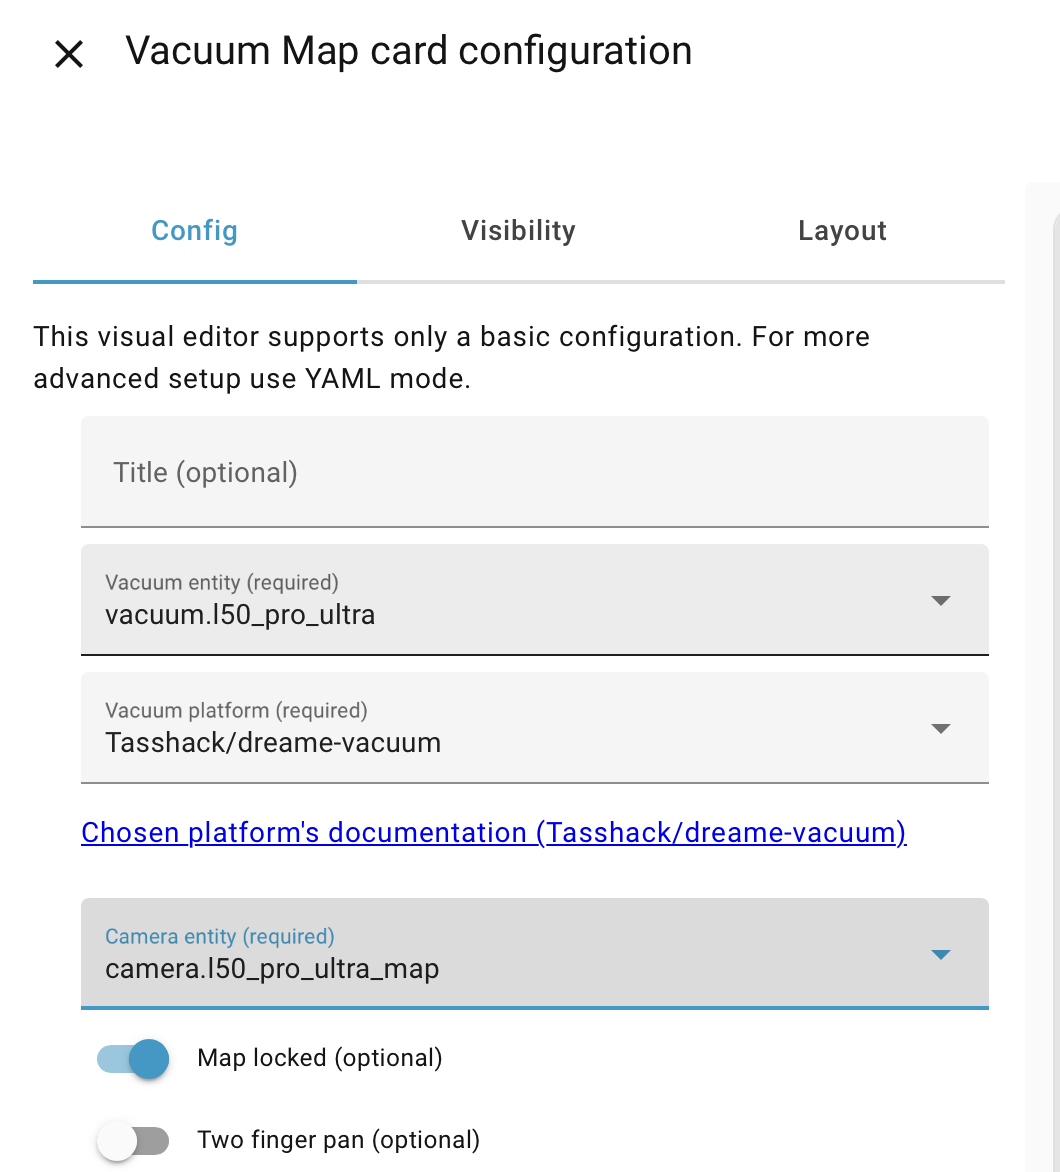Open the chosen platform's documentation link
Screen dimensions: 1060x1172
[x=494, y=832]
